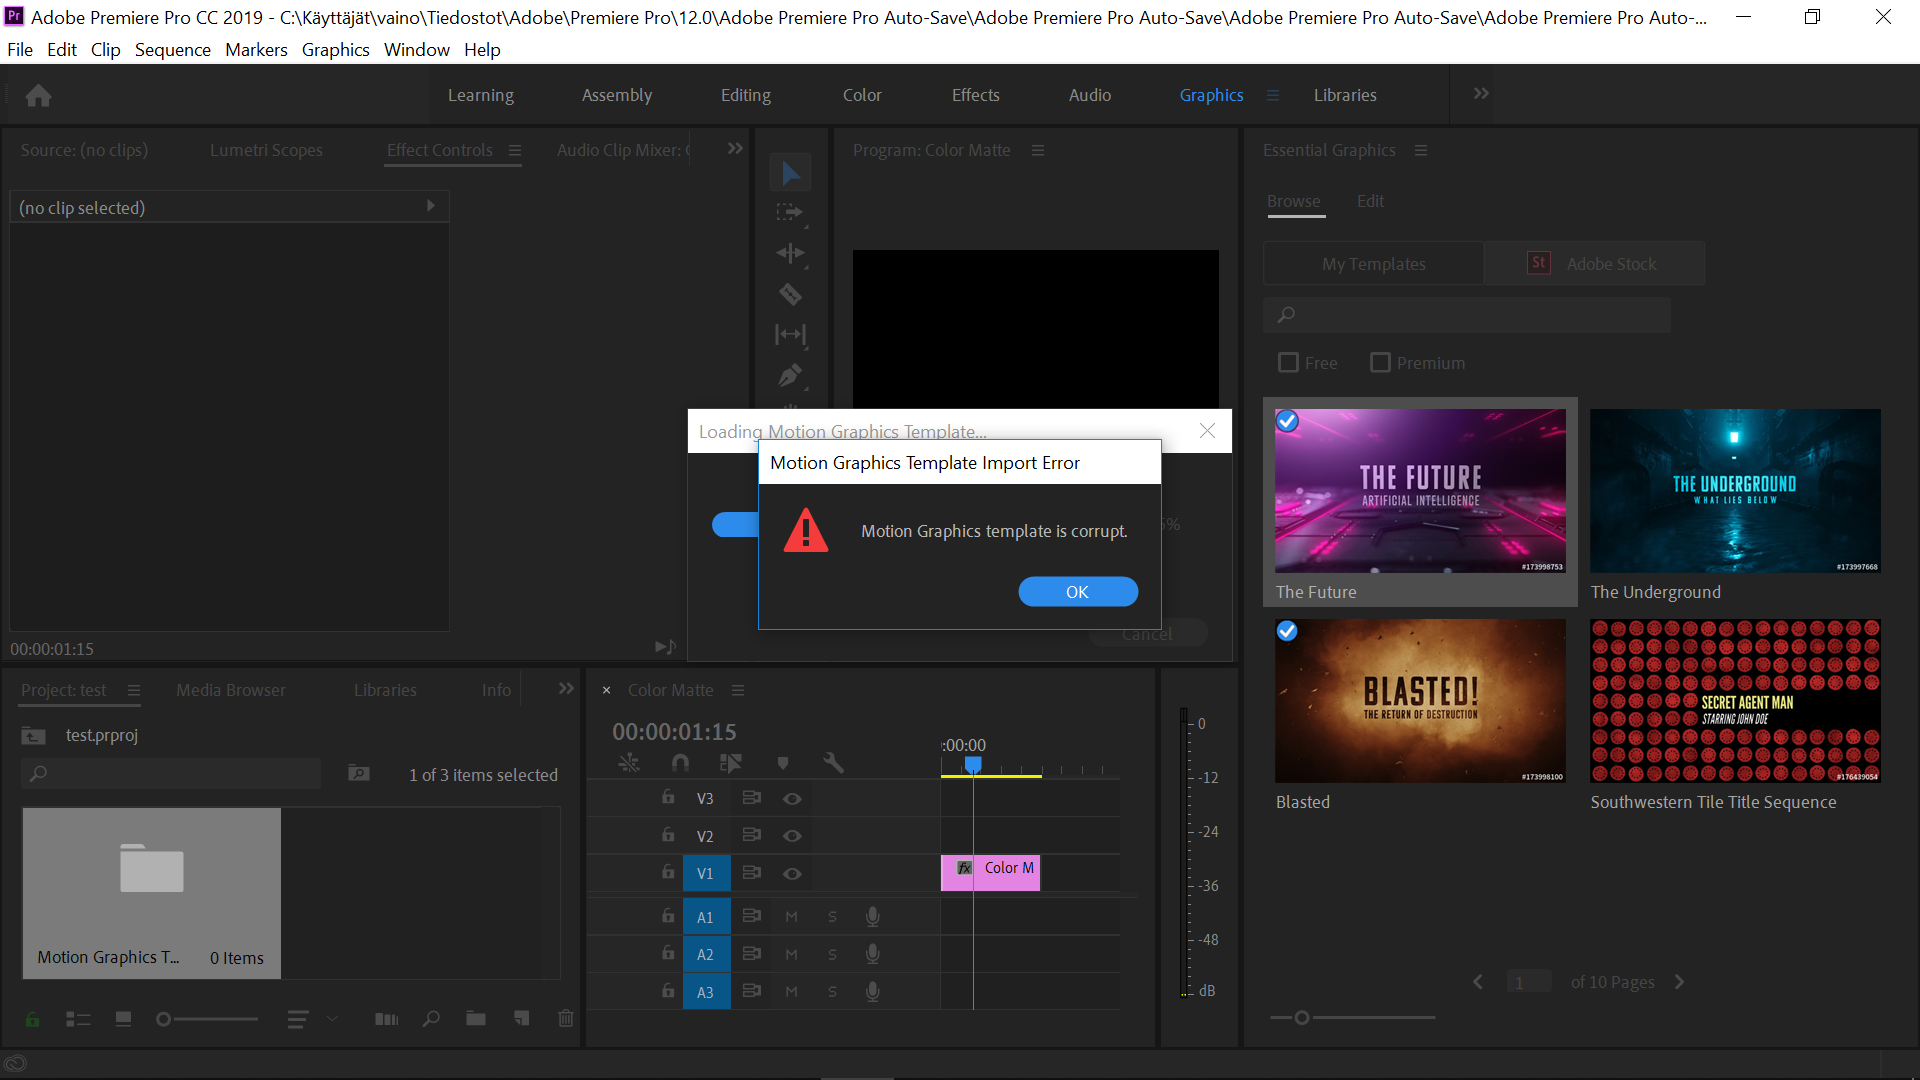Toggle A3 track lock
This screenshot has width=1920, height=1080.
point(667,991)
